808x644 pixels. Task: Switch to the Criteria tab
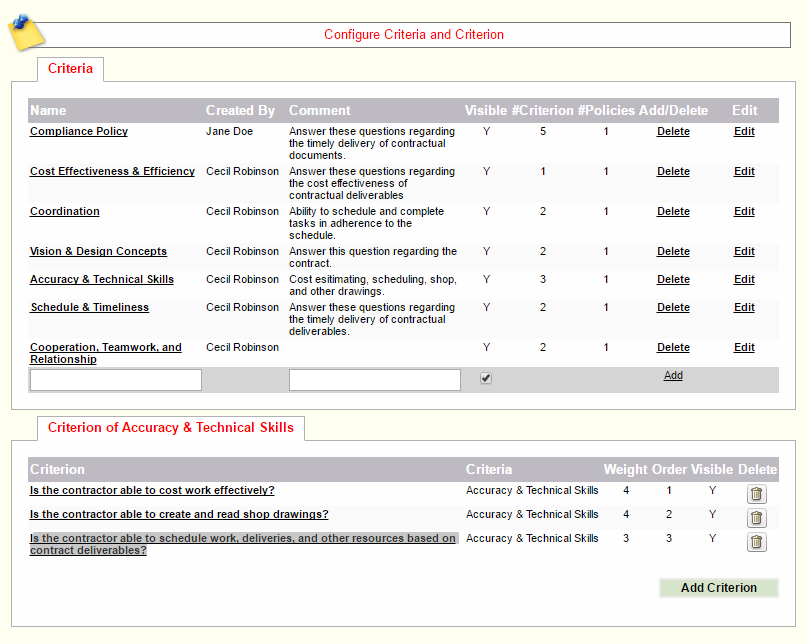(x=70, y=69)
